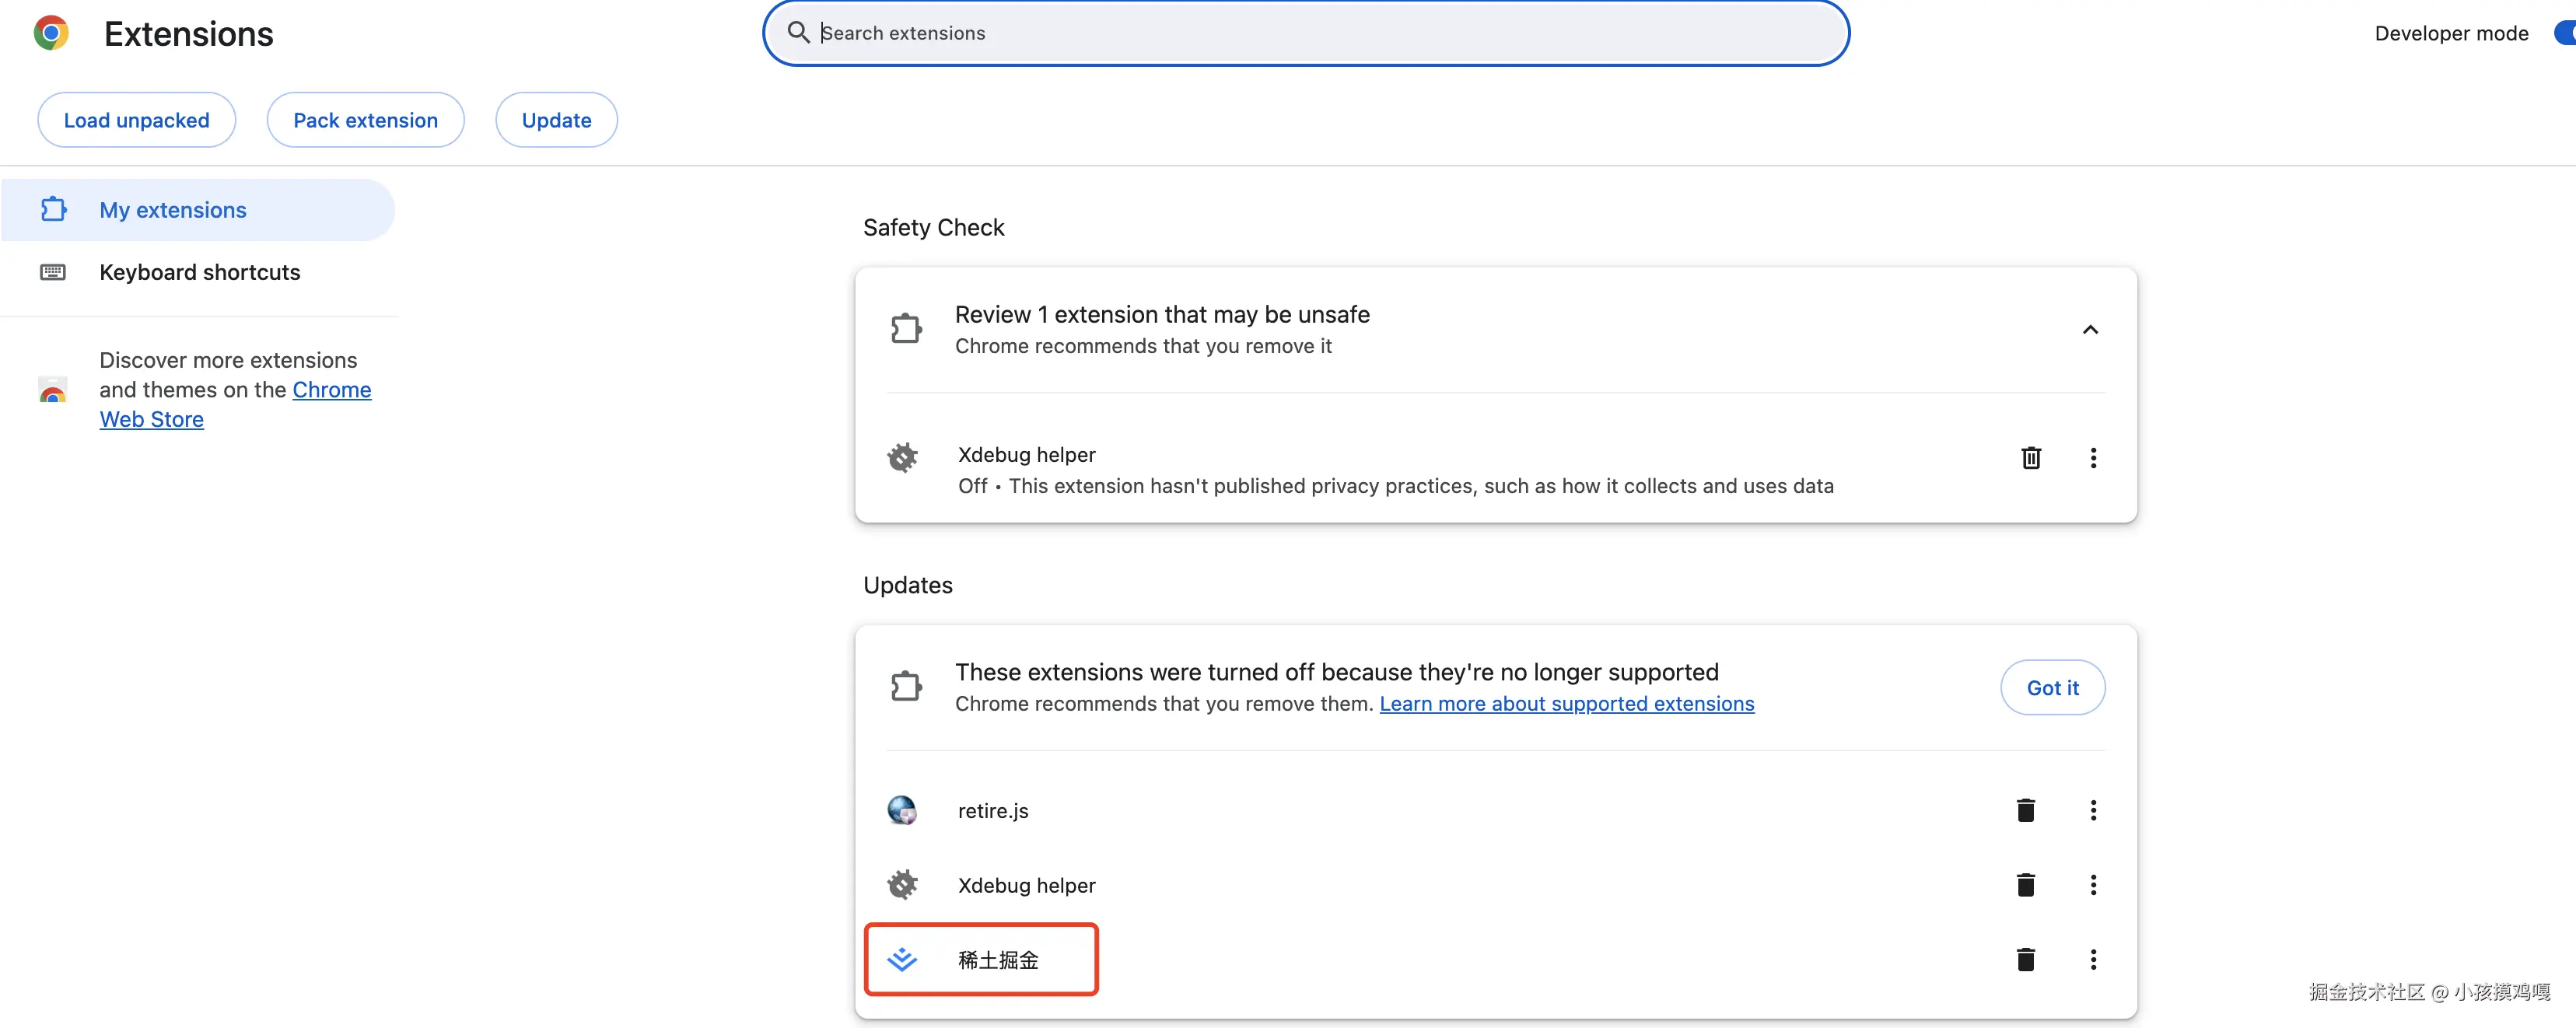Open Learn more about supported extensions link
2576x1028 pixels.
(x=1566, y=704)
